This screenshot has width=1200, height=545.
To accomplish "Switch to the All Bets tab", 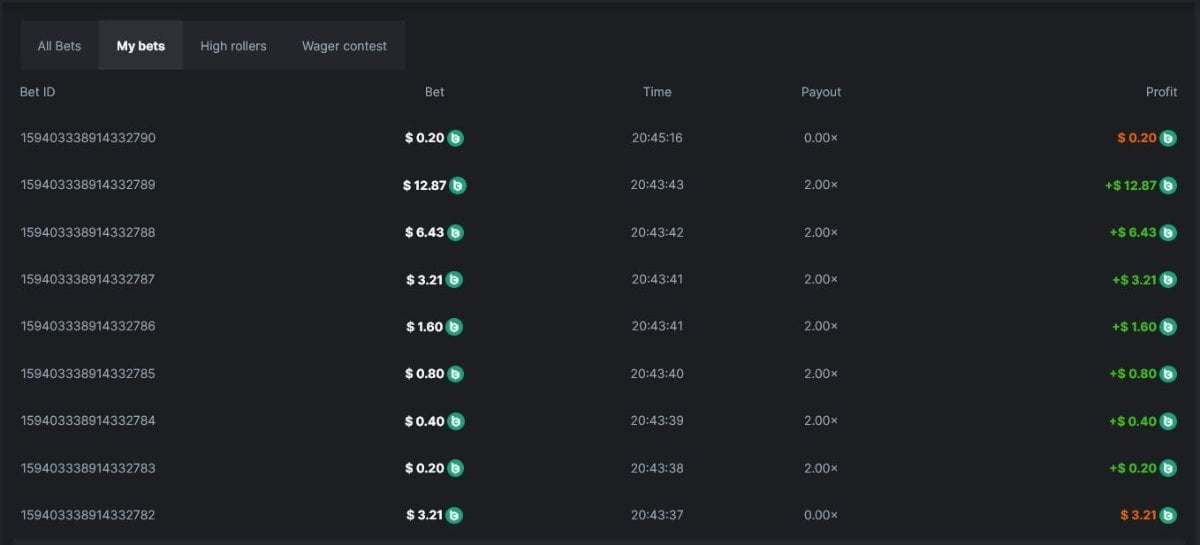I will 59,46.
